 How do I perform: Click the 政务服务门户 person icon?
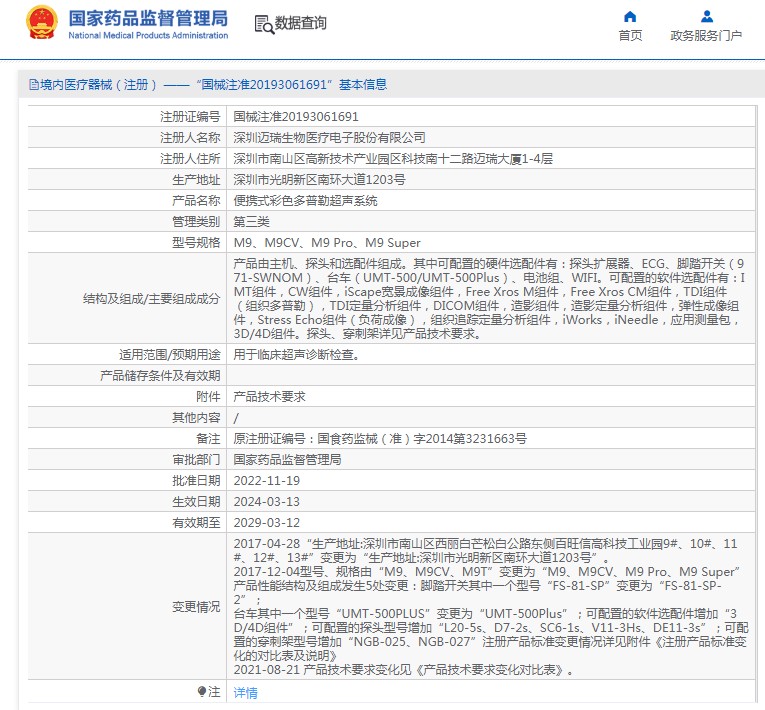(x=706, y=16)
